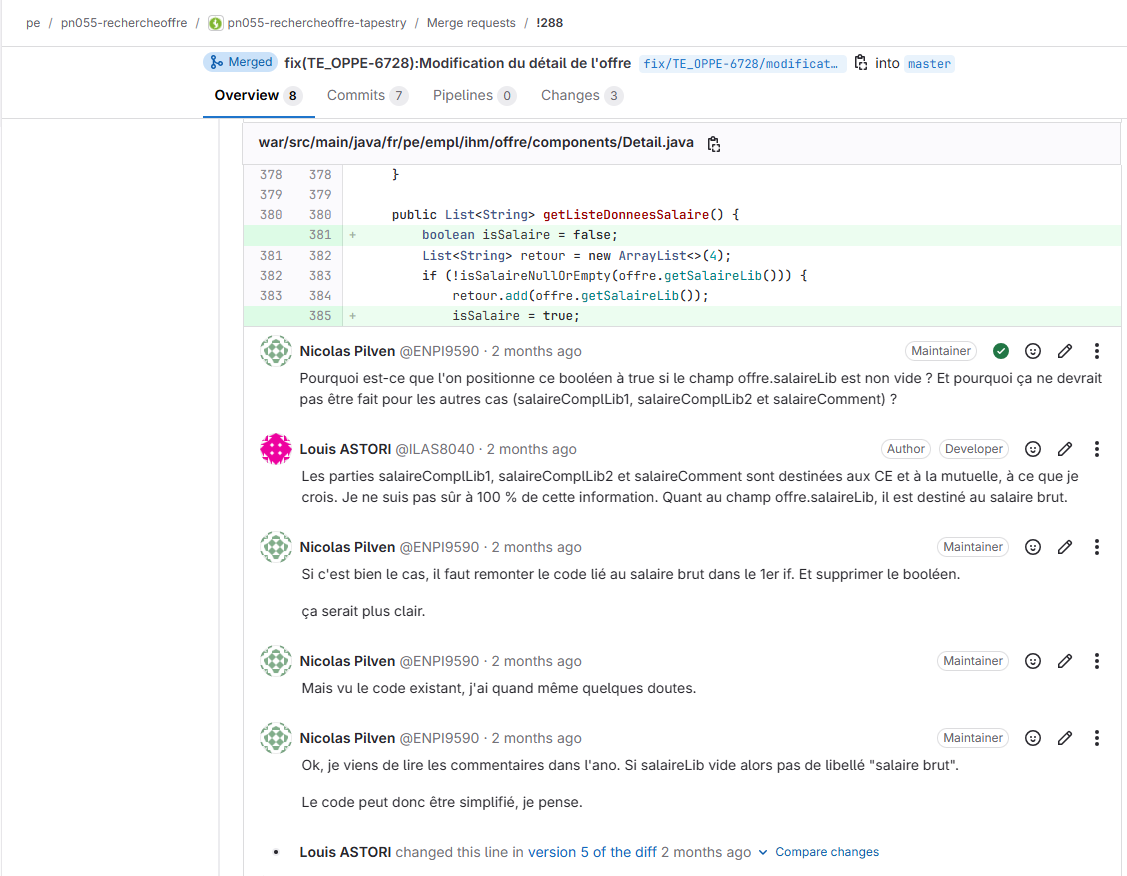Click Nicolas Pilven's avatar
The height and width of the screenshot is (876, 1127).
point(275,350)
